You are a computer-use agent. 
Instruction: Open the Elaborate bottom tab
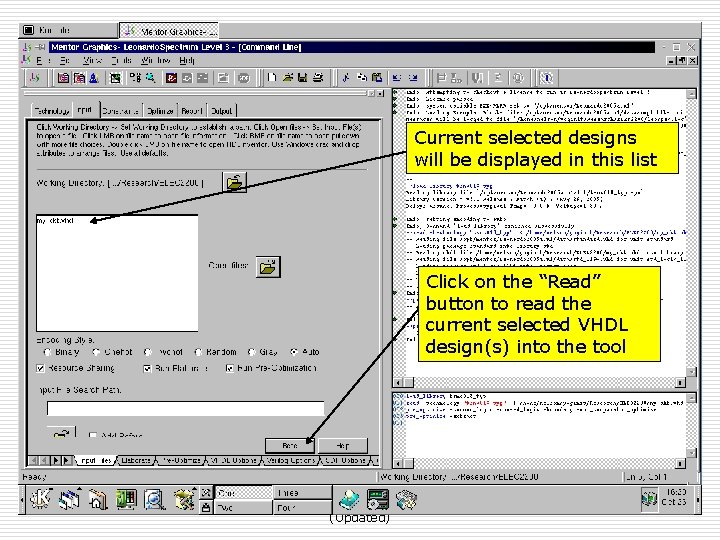[x=136, y=460]
